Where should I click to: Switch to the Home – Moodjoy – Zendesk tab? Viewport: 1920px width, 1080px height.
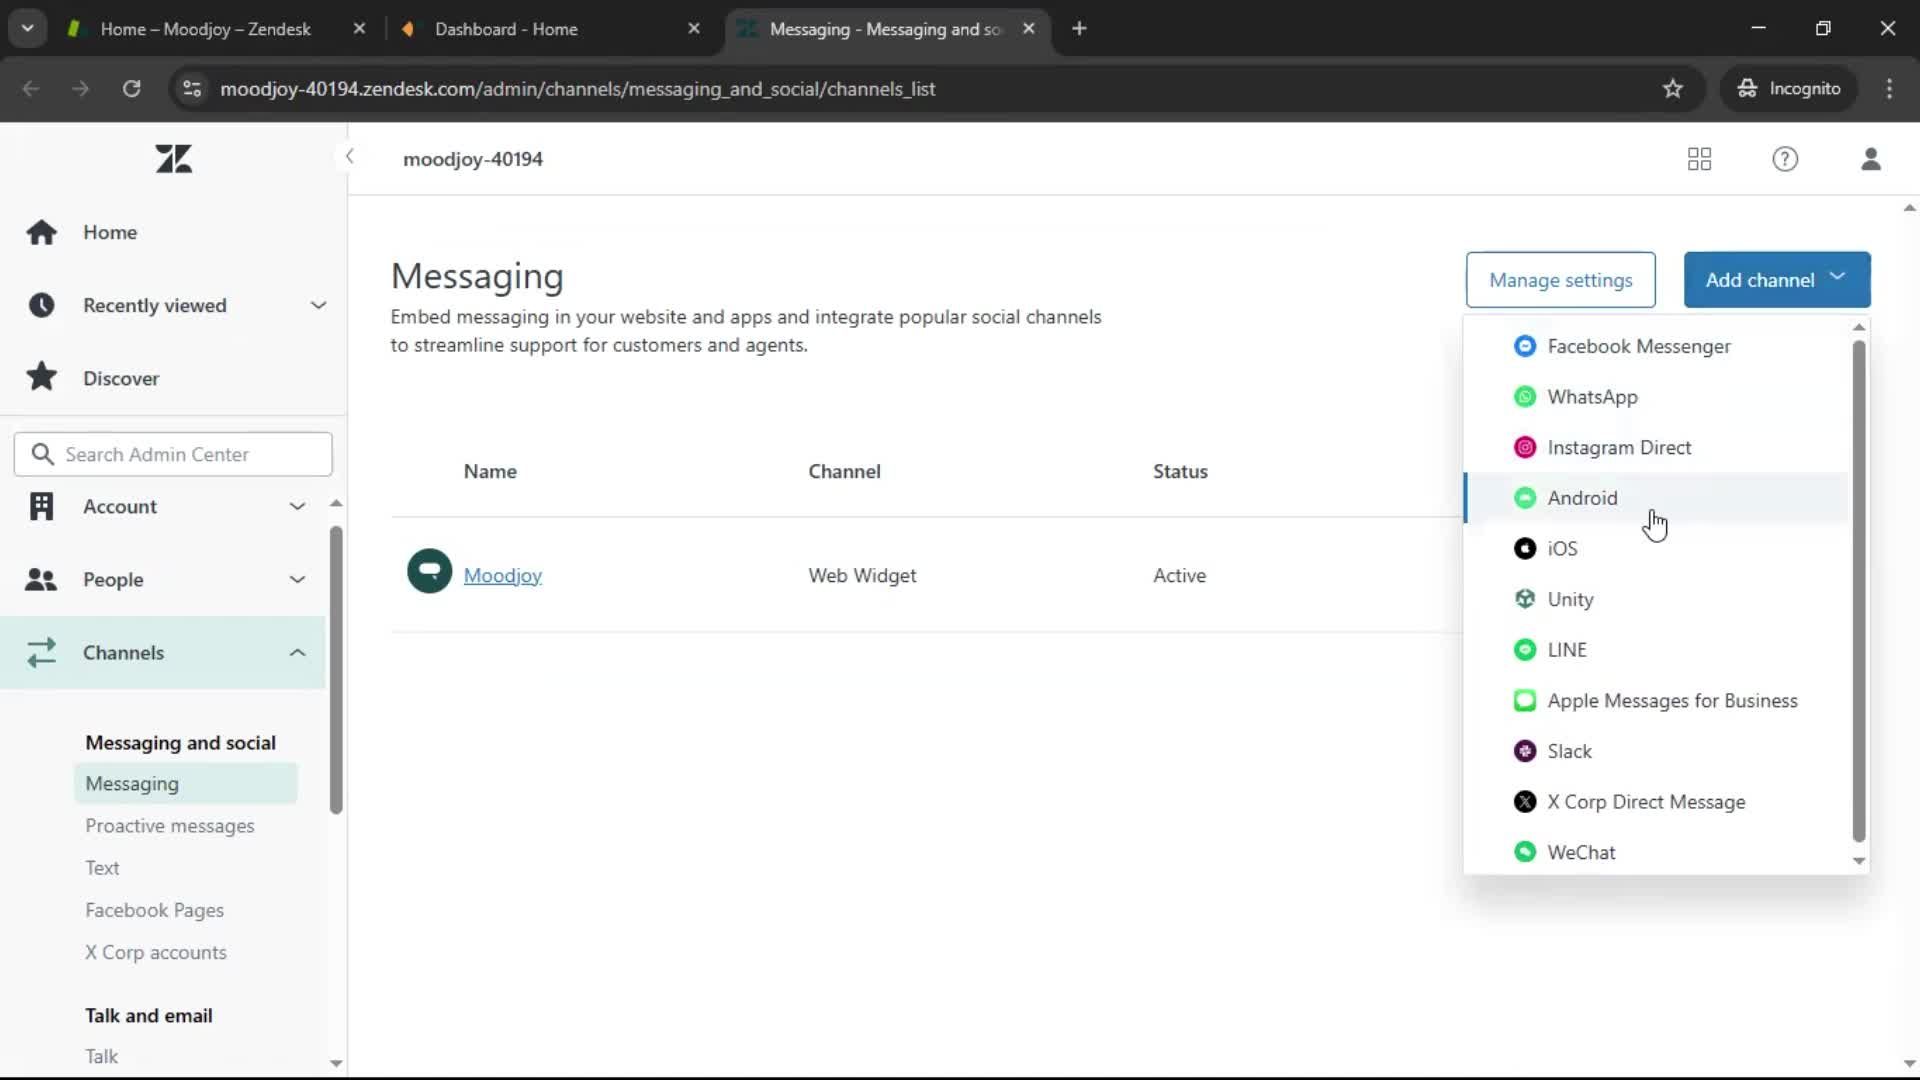click(x=205, y=29)
